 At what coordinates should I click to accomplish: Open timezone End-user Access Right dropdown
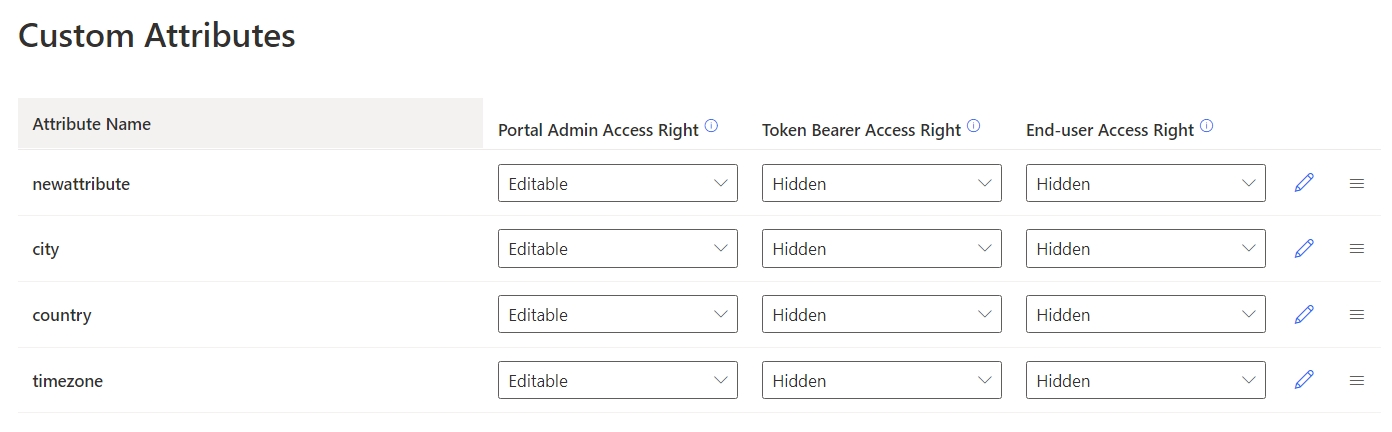coord(1145,381)
